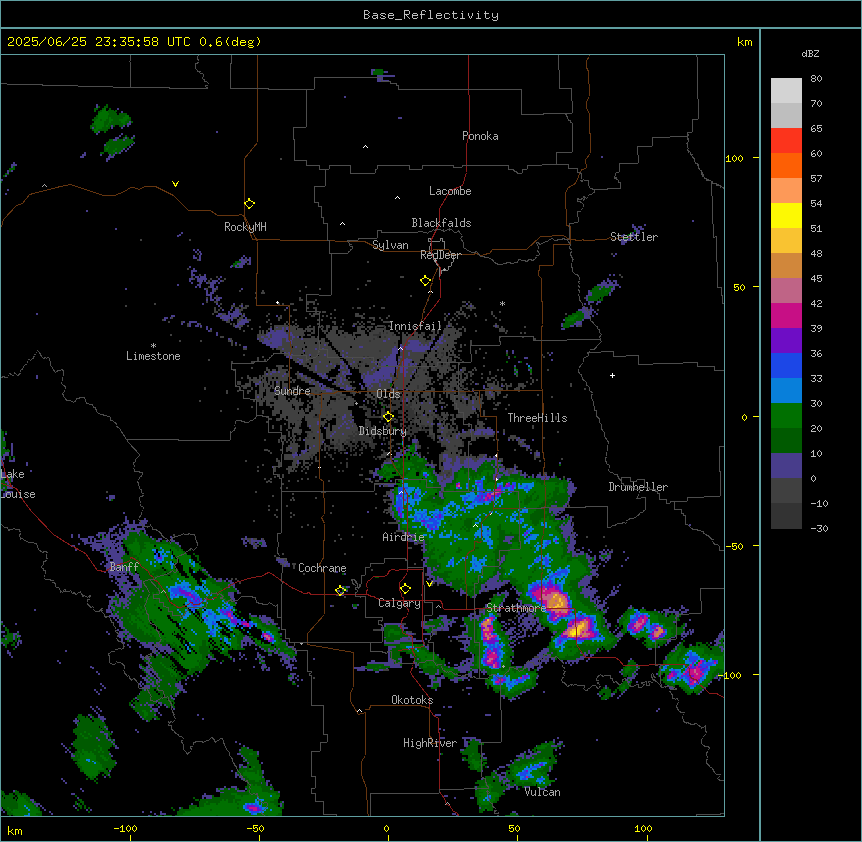
Task: Click the RedDeer city label
Action: [440, 255]
